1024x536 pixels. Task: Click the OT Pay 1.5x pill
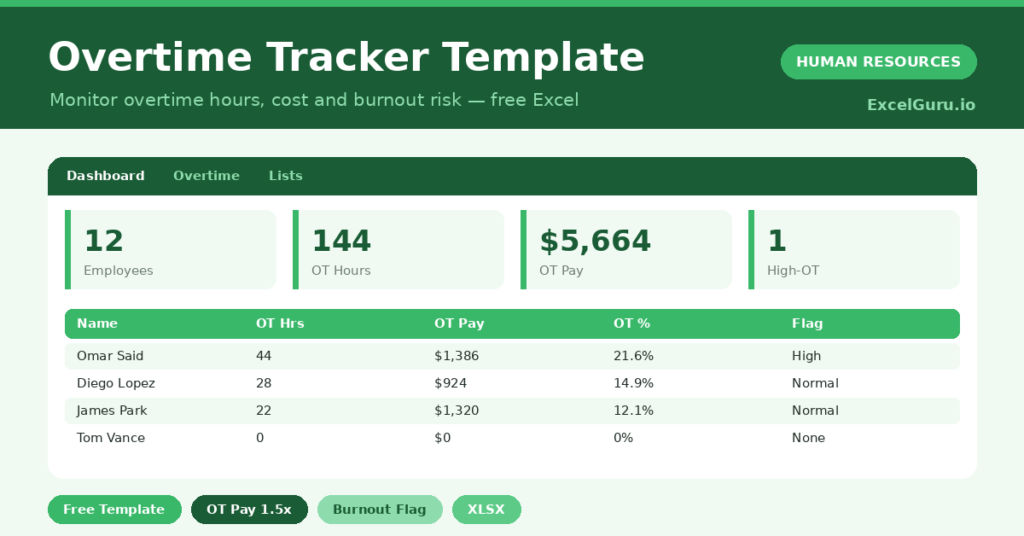249,509
